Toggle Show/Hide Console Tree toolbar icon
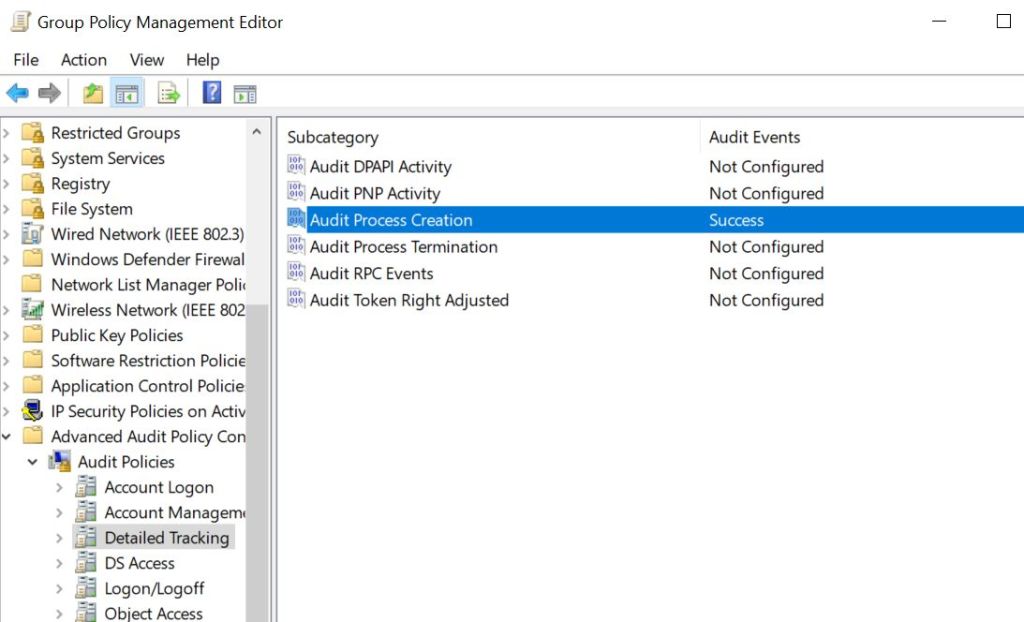Viewport: 1024px width, 622px height. tap(127, 94)
